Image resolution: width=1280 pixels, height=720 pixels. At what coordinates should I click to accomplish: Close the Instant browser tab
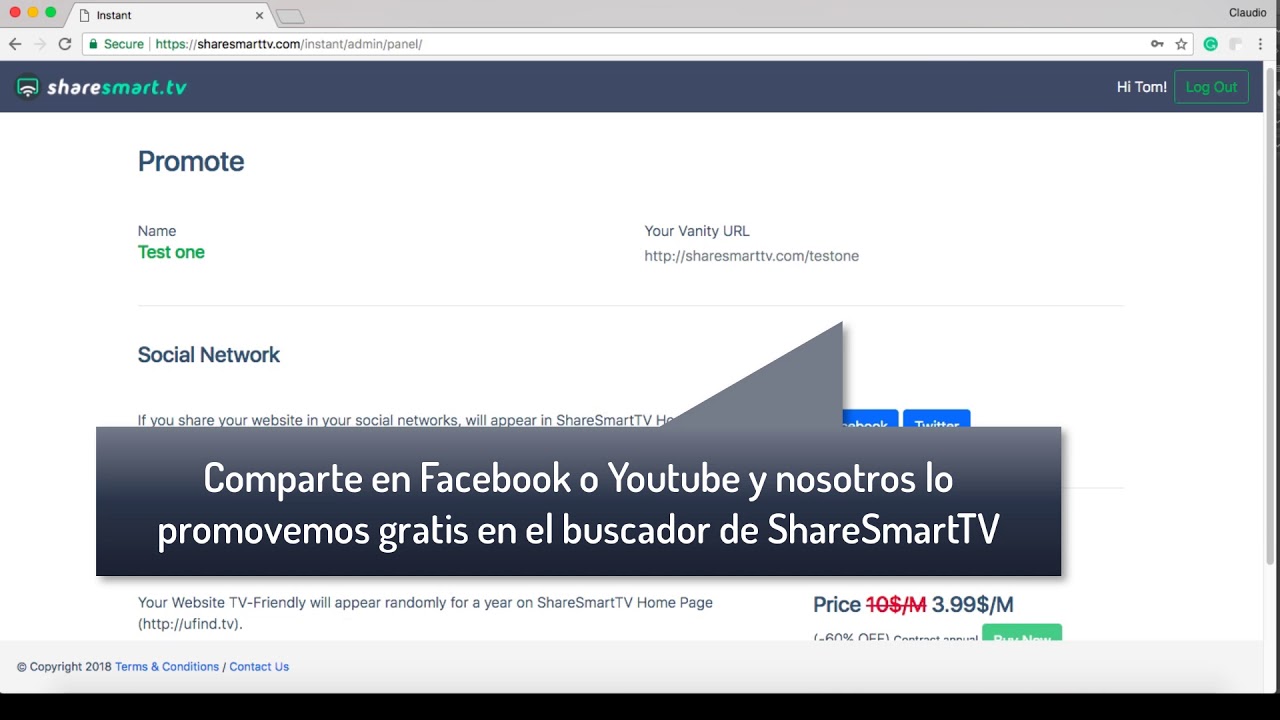click(x=260, y=16)
